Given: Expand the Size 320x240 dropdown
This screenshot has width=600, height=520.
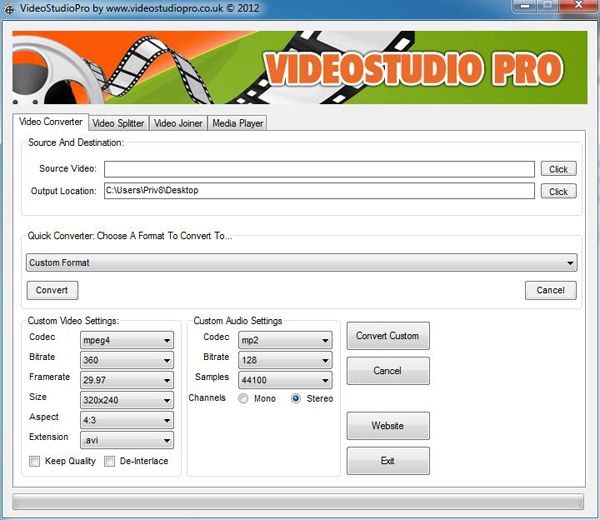Looking at the screenshot, I should (x=127, y=400).
